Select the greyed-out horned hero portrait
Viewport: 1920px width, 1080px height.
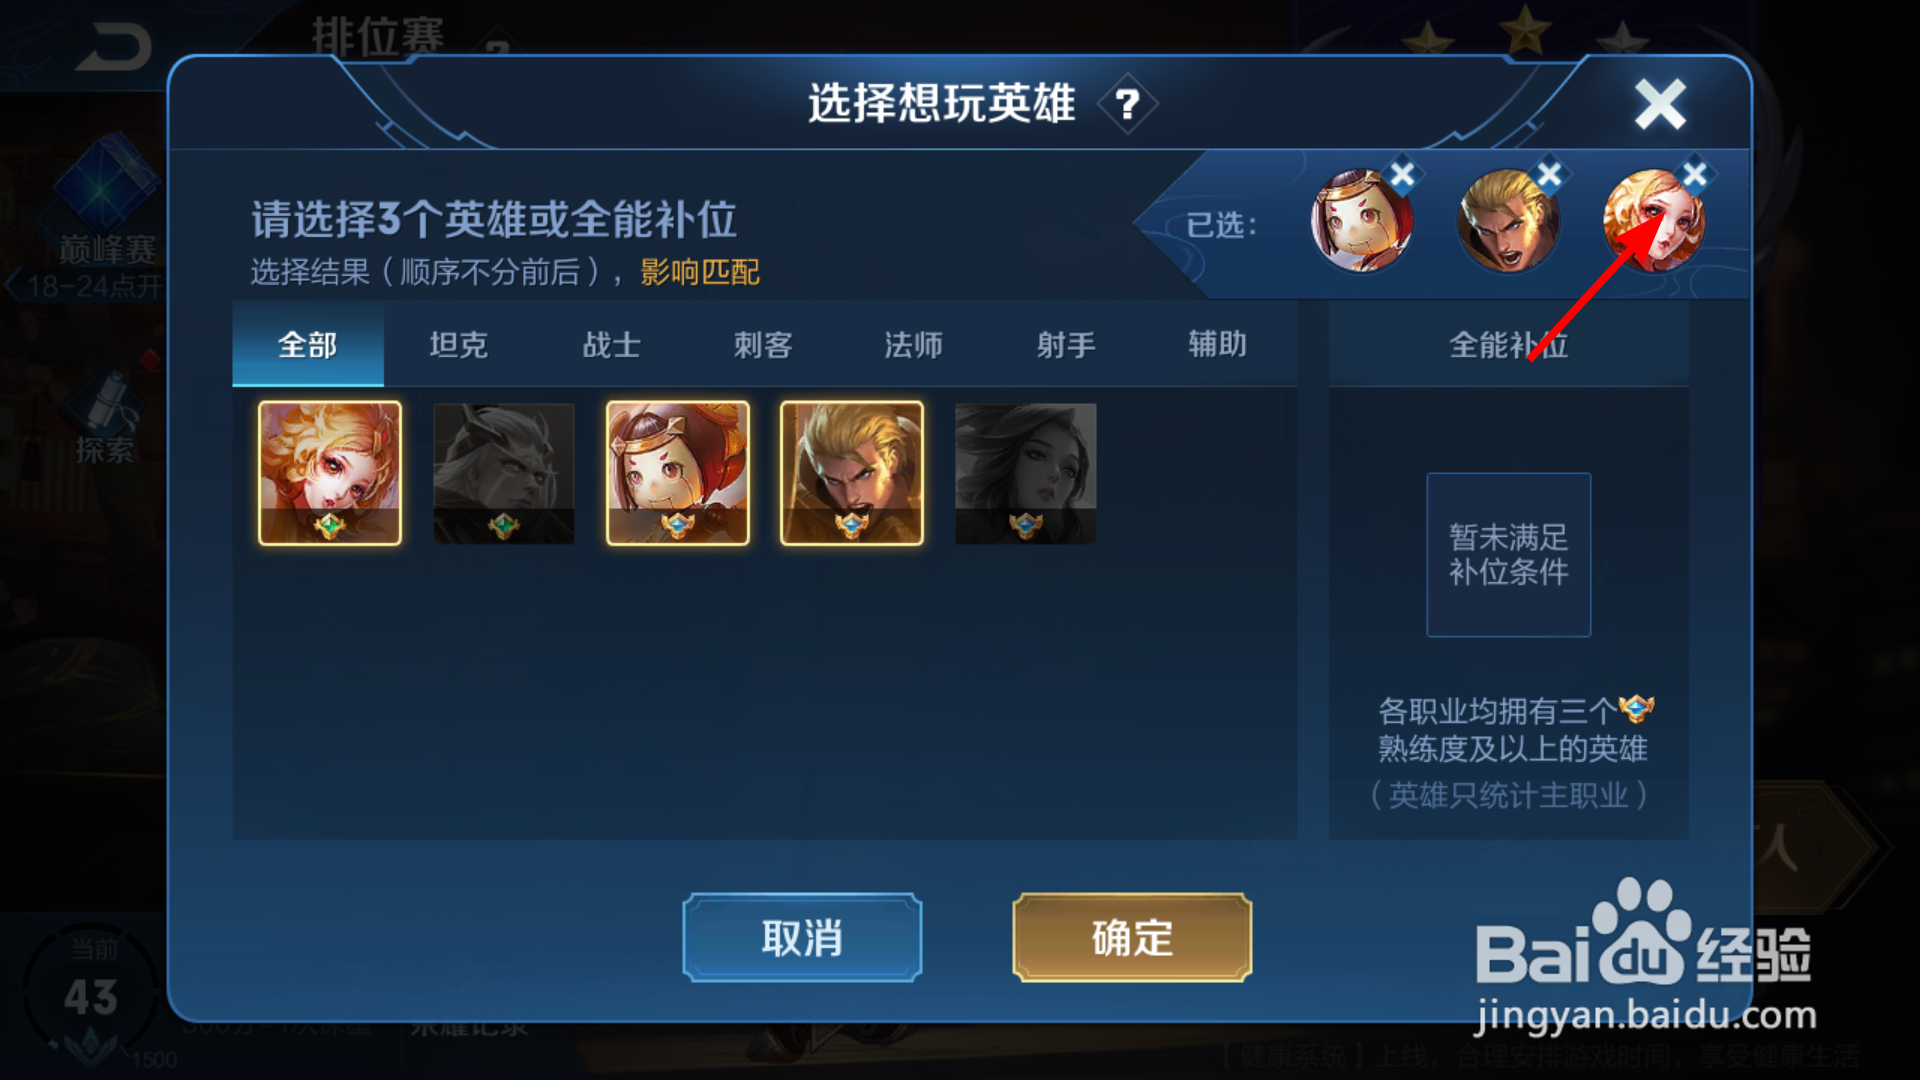coord(503,473)
